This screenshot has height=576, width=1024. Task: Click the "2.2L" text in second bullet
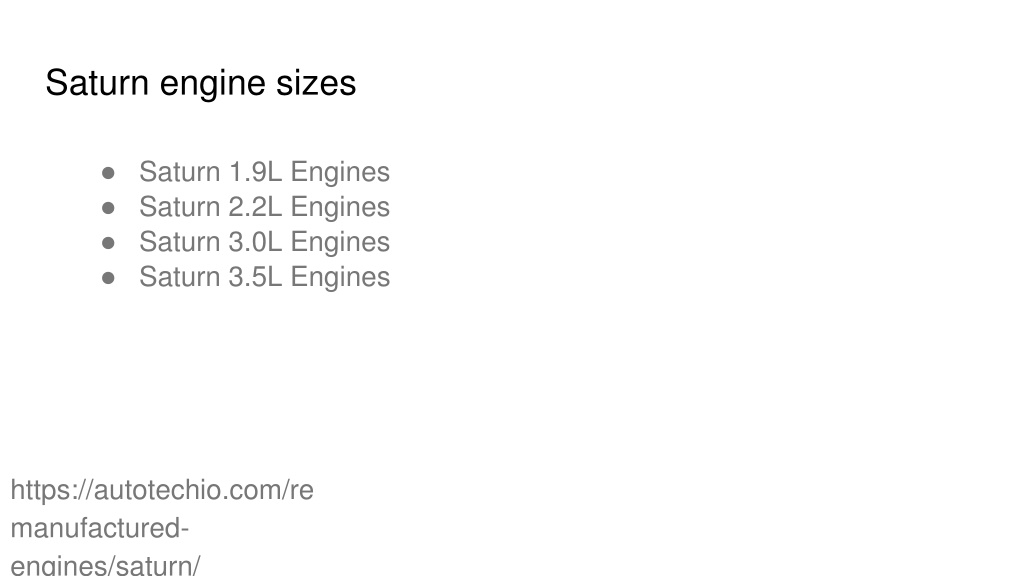pyautogui.click(x=255, y=207)
